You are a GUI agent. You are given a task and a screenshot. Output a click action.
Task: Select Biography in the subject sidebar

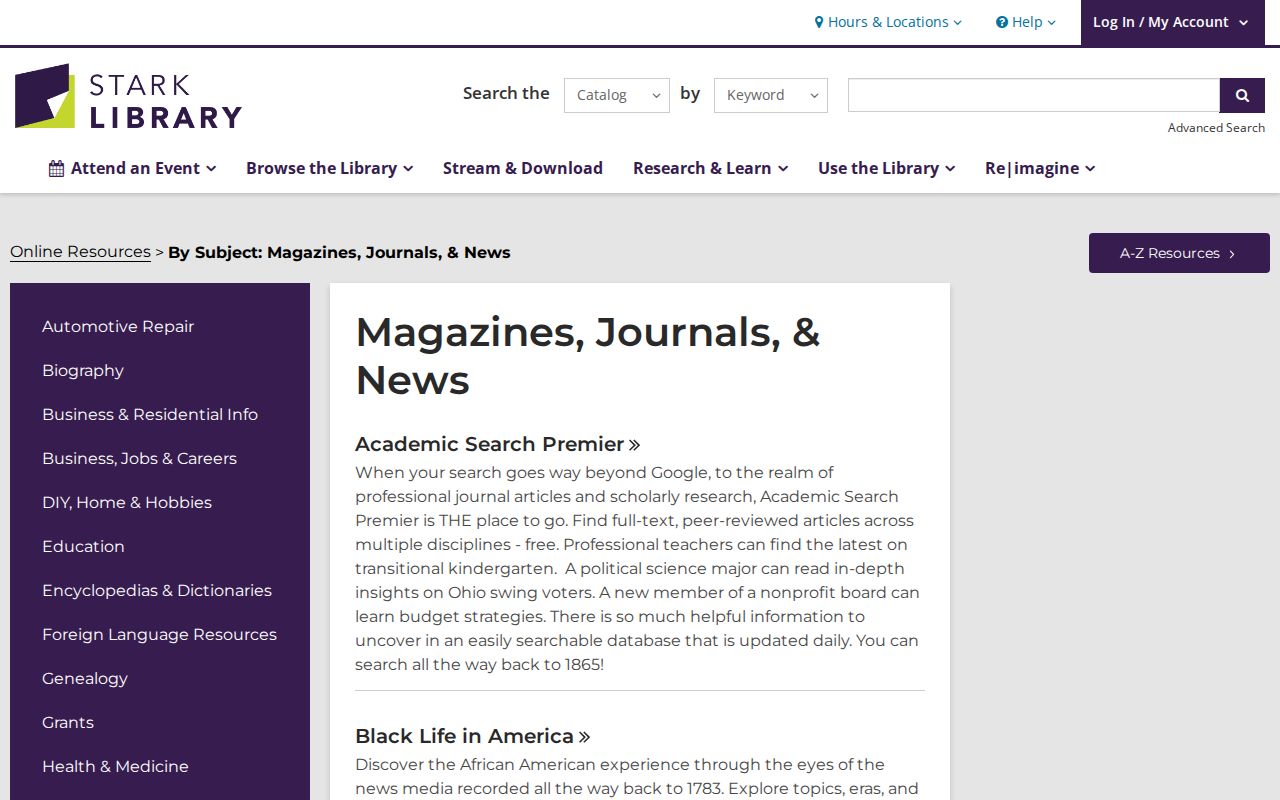(83, 370)
